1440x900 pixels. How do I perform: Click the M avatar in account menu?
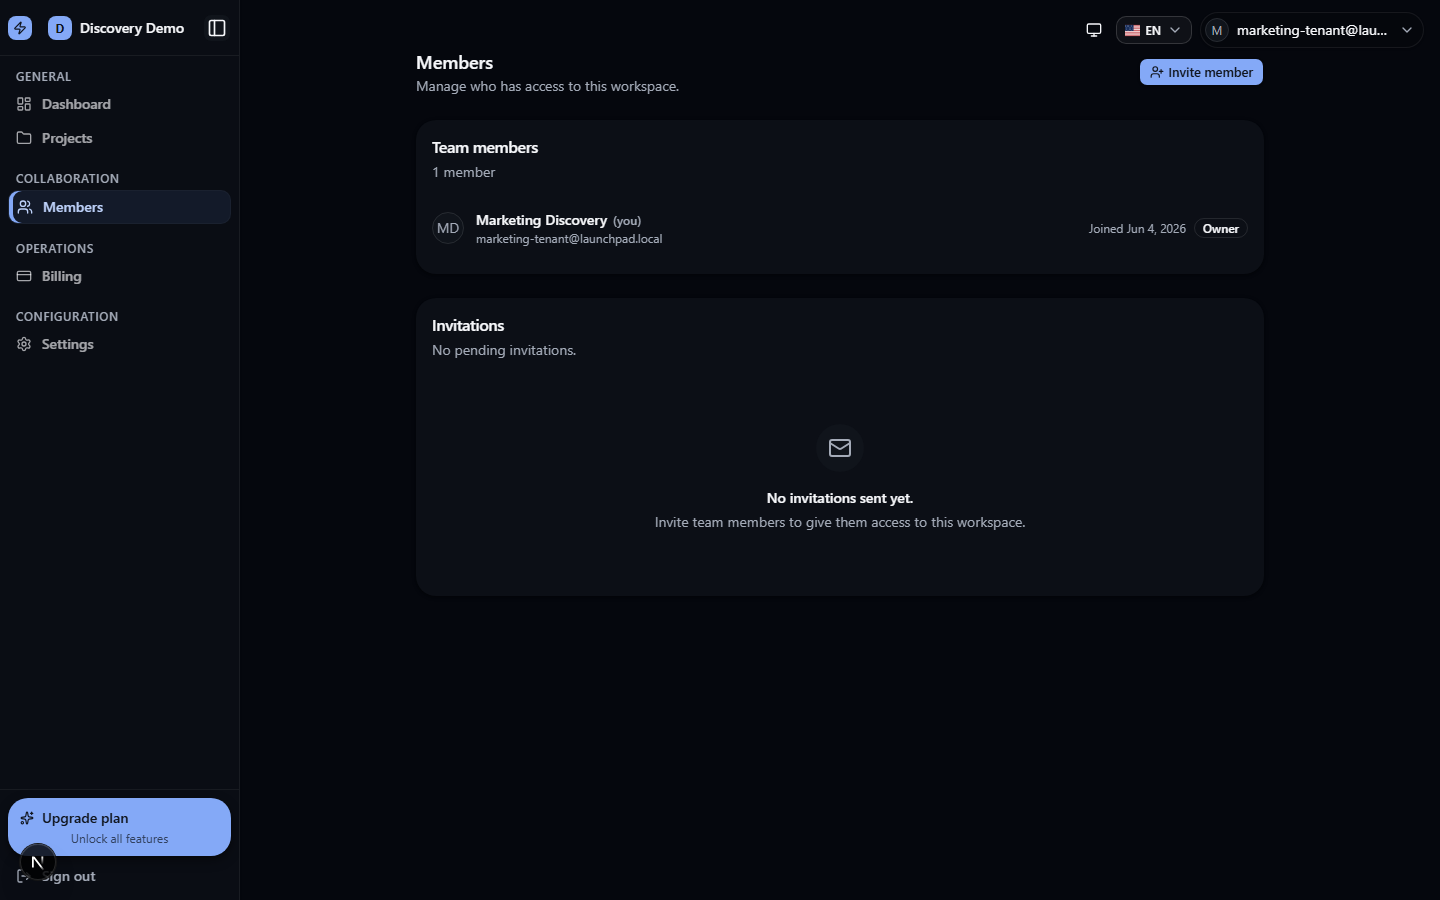click(x=1217, y=30)
